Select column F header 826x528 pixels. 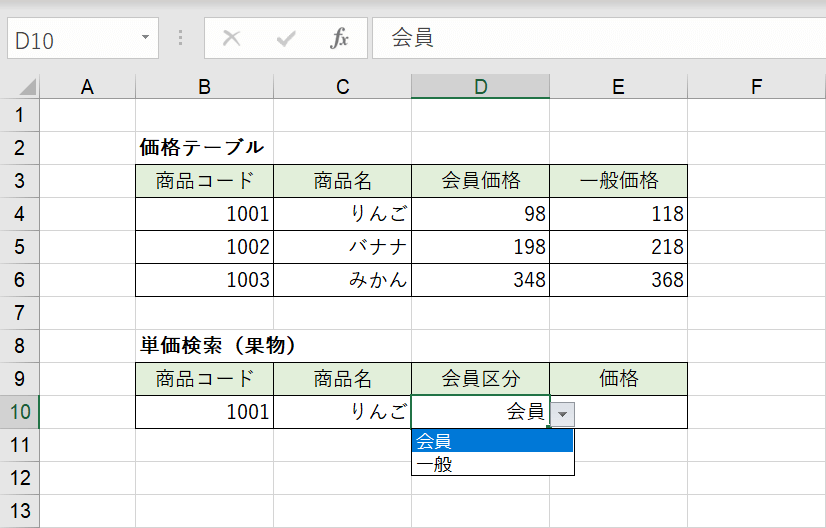[756, 86]
